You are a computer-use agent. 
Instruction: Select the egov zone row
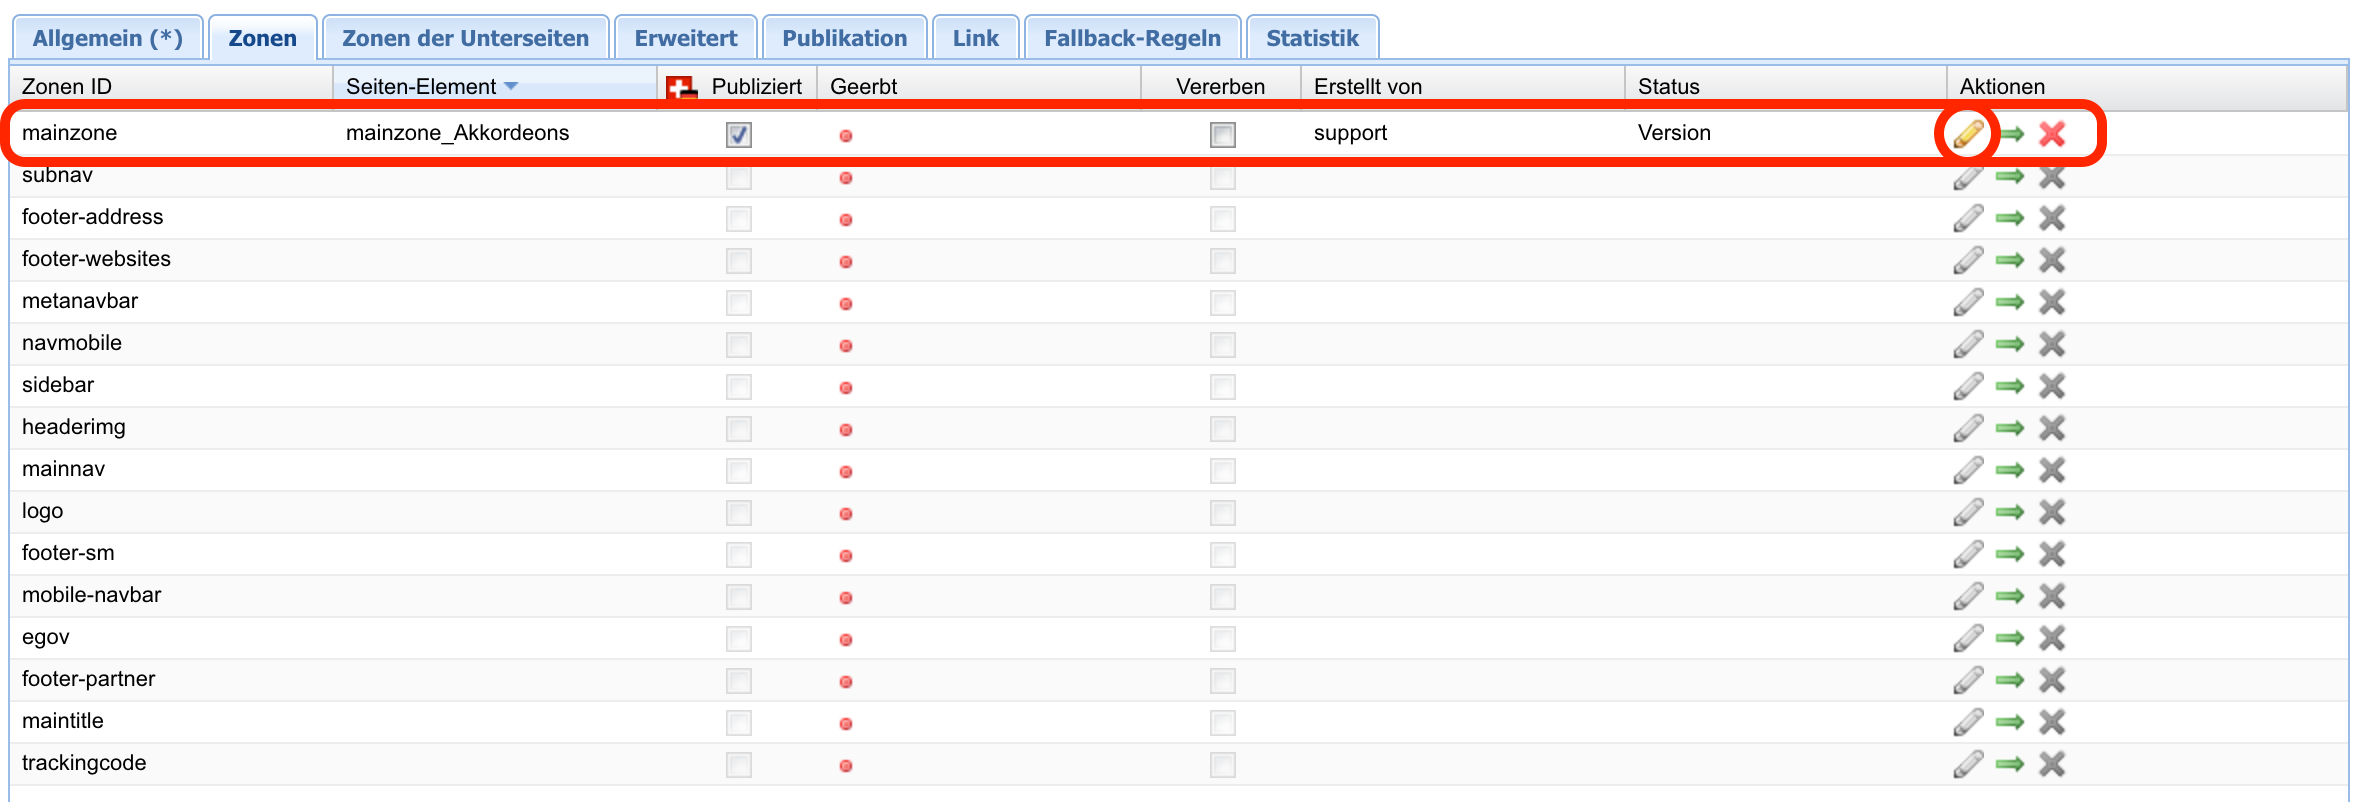click(1178, 638)
